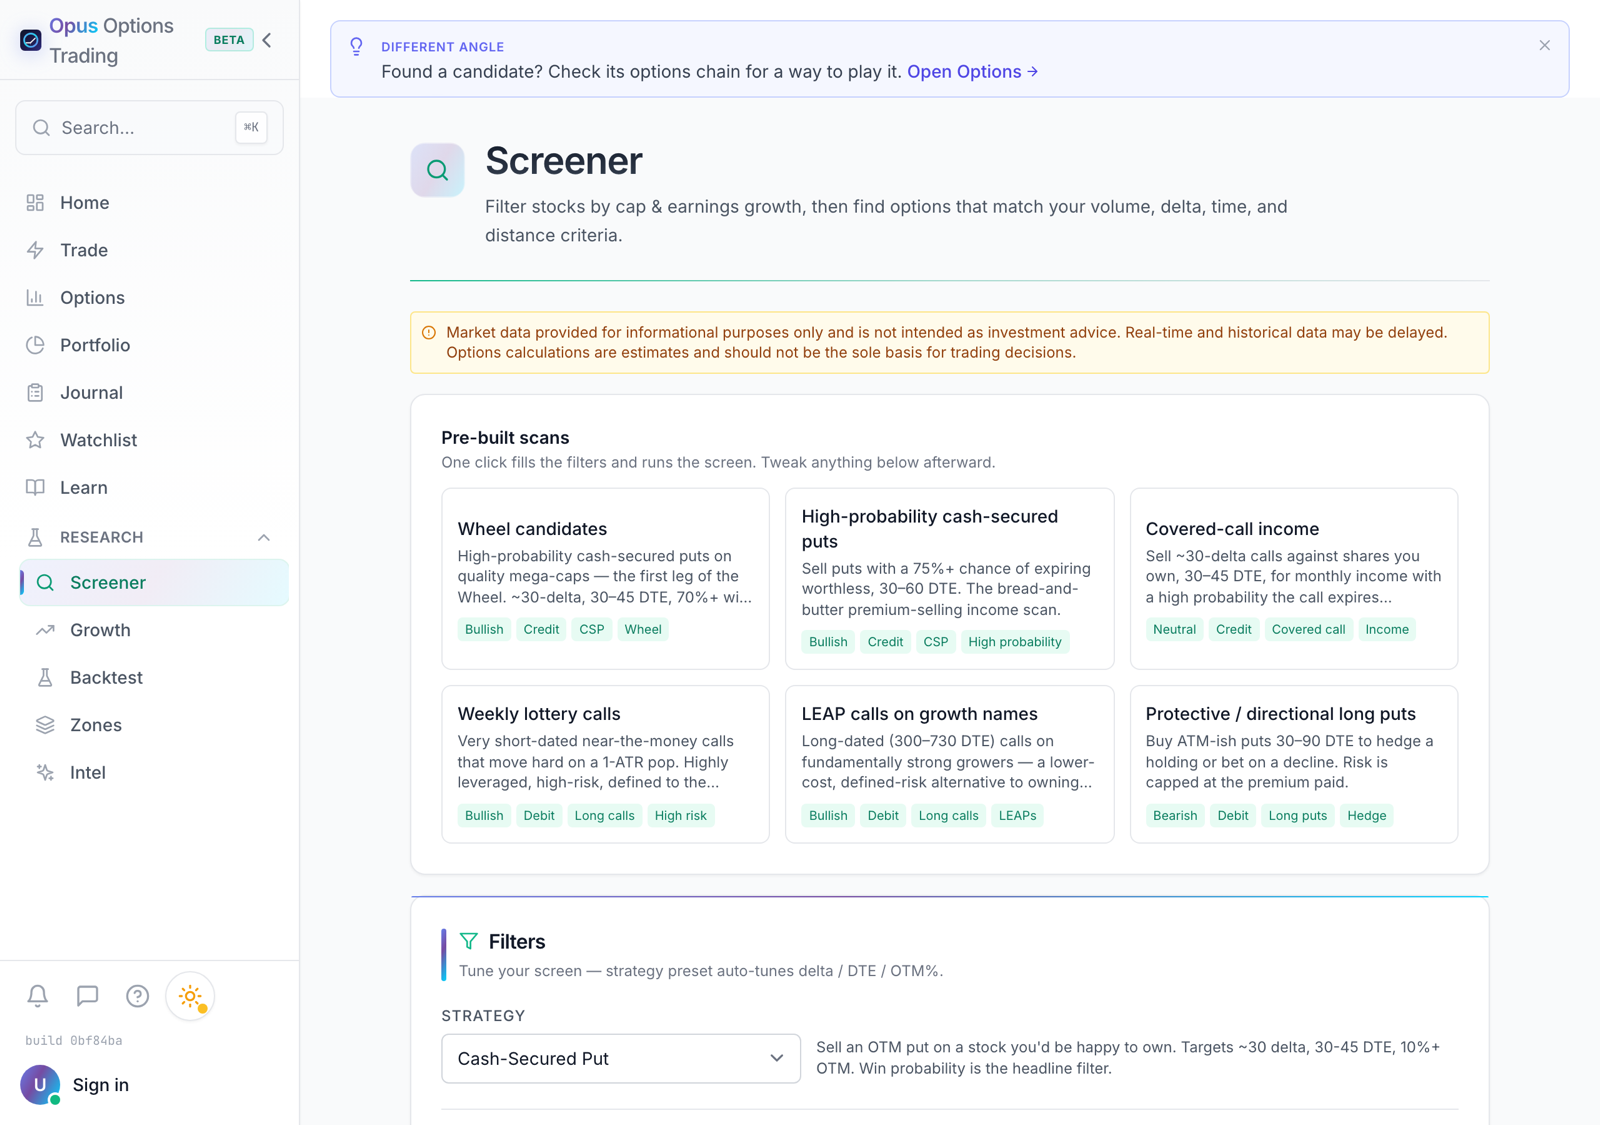Screen dimensions: 1600x1125
Task: Open the Zones layers icon
Action: (x=45, y=725)
